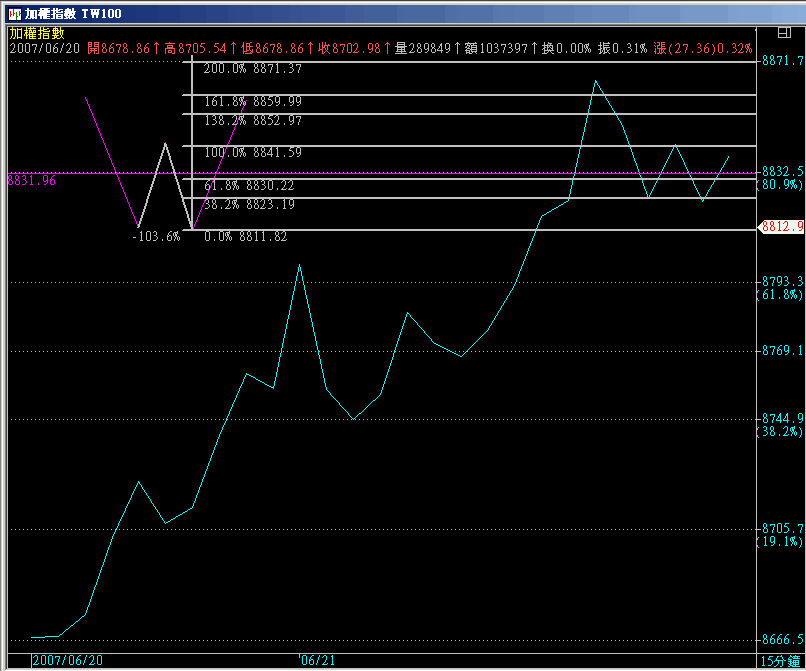Click the panel layout icon at top right
The width and height of the screenshot is (806, 671).
coord(784,33)
